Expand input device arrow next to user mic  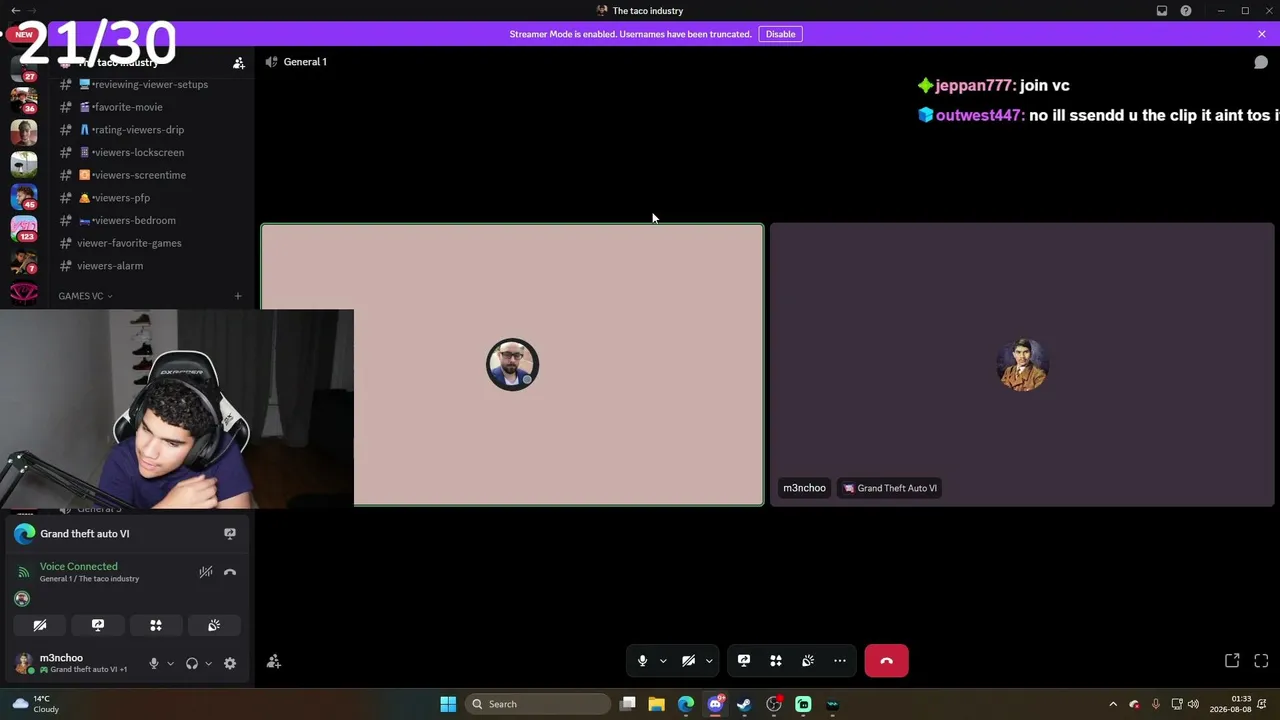coord(170,663)
